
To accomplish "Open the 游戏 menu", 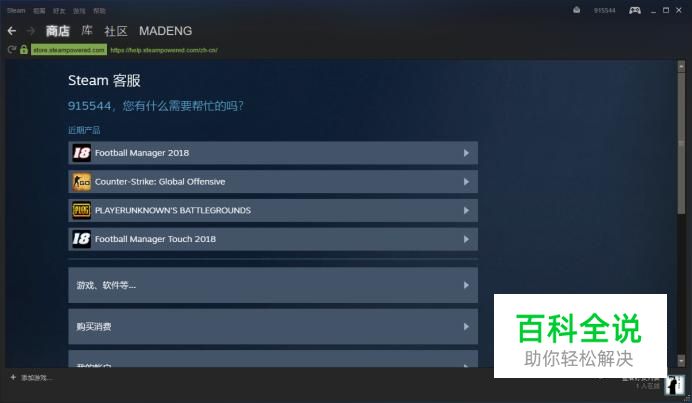I will (79, 11).
